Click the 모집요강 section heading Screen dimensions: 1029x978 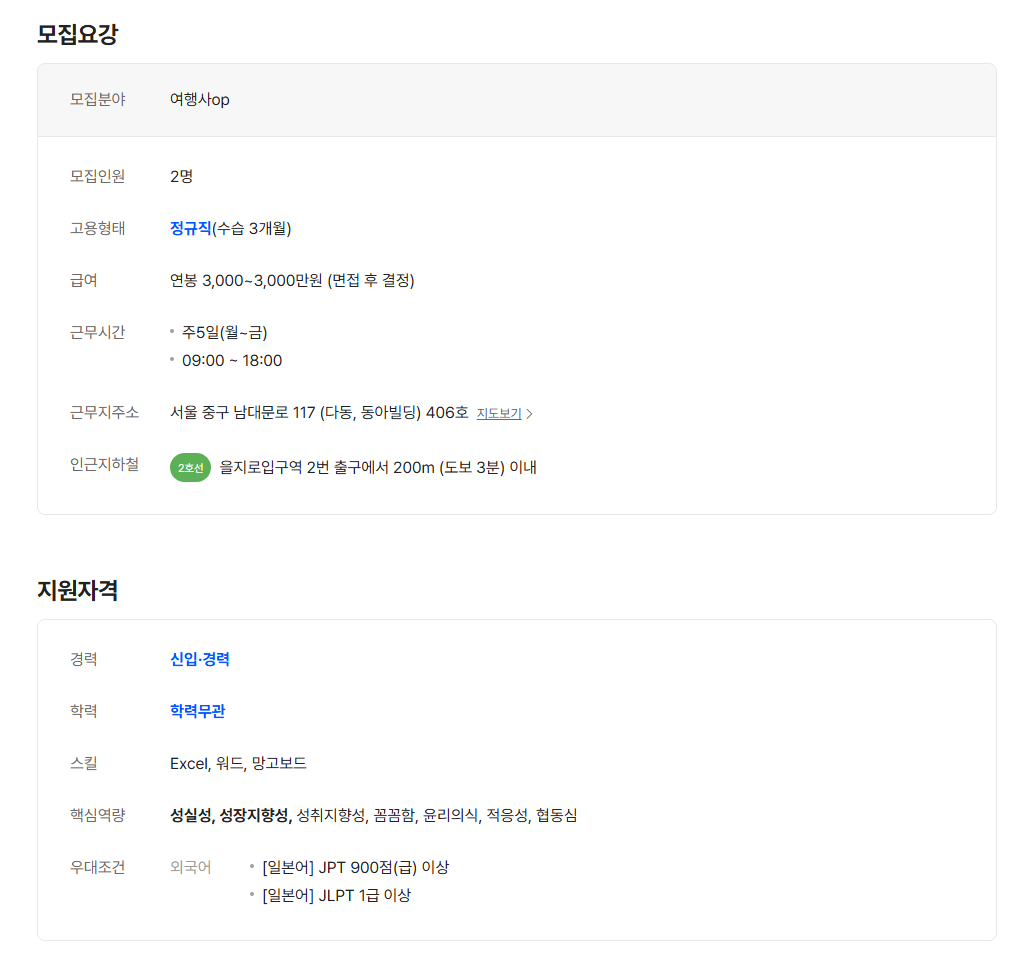coord(78,34)
